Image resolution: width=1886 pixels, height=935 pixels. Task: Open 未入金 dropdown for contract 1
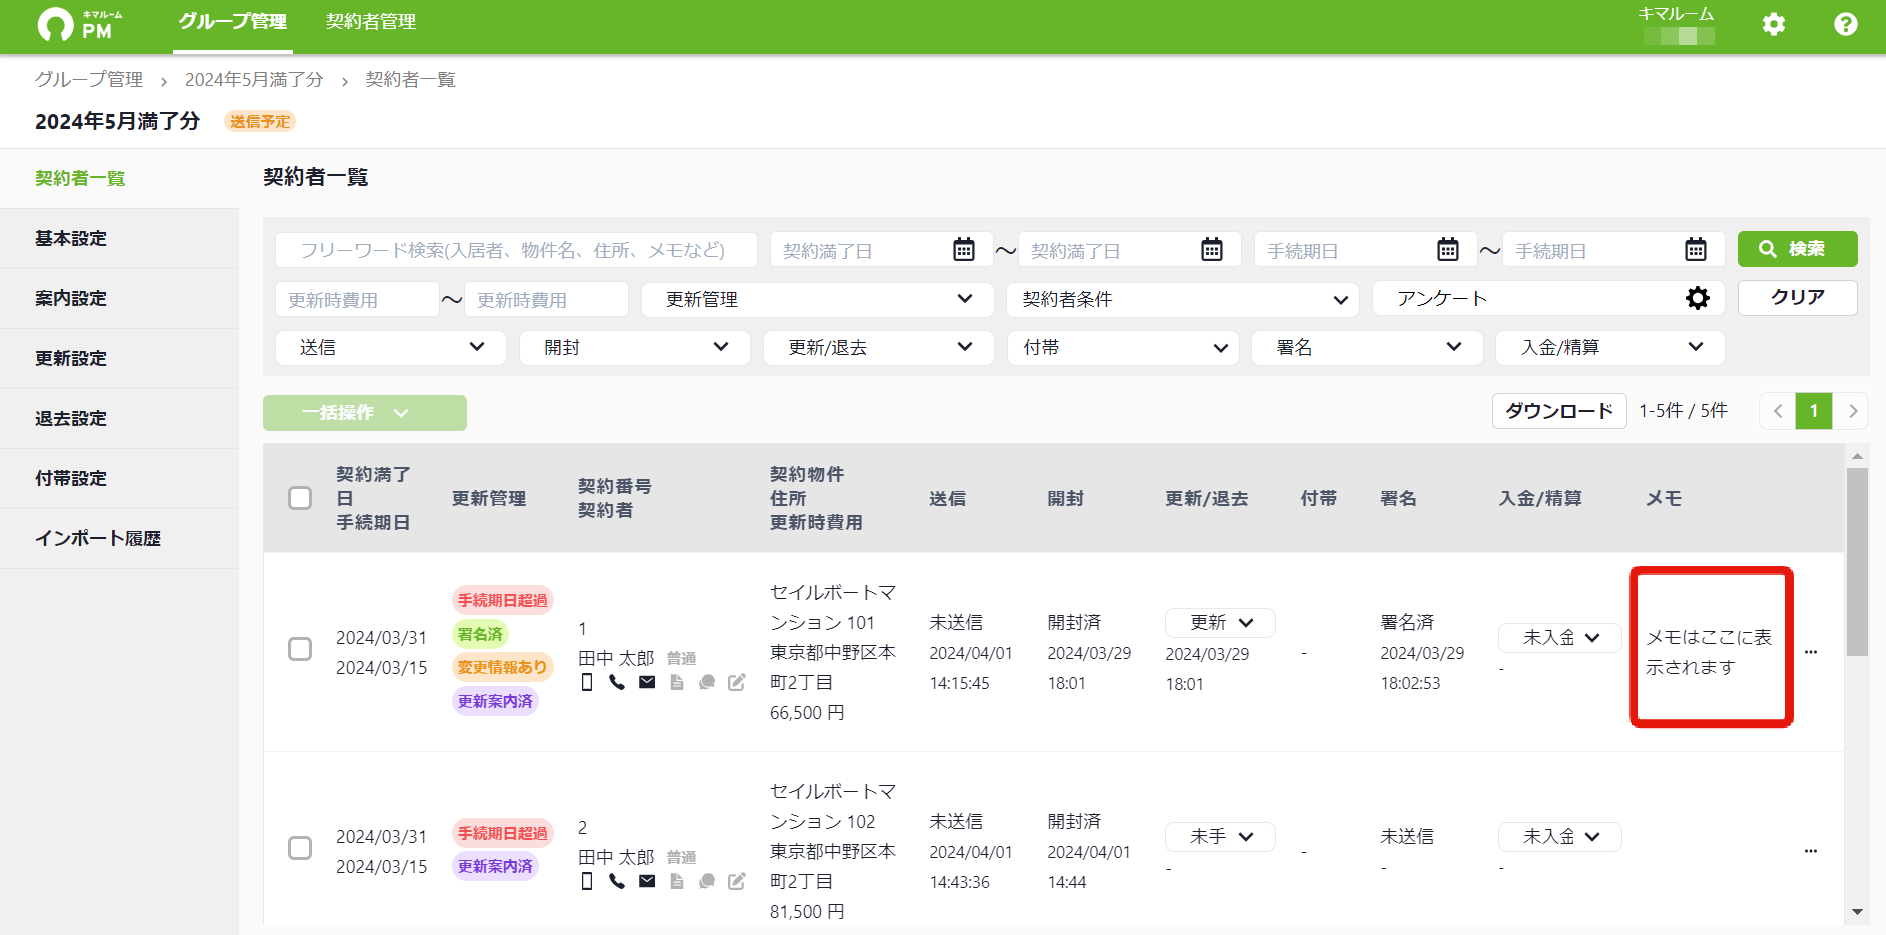coord(1559,637)
